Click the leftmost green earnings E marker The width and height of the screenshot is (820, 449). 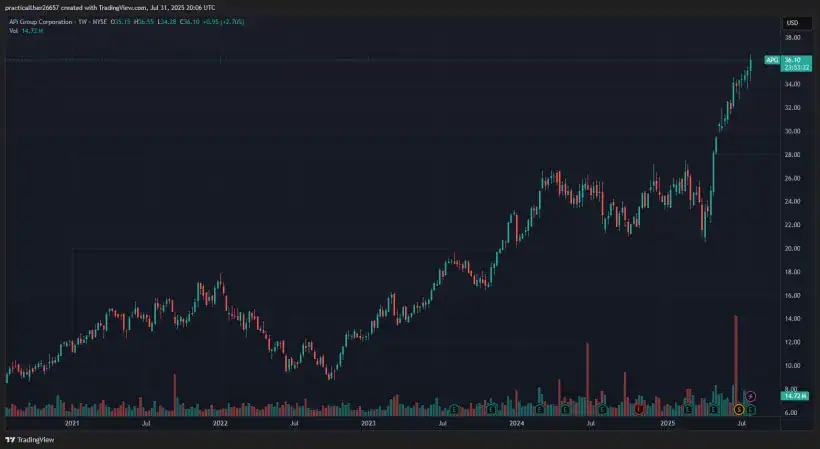pos(455,410)
